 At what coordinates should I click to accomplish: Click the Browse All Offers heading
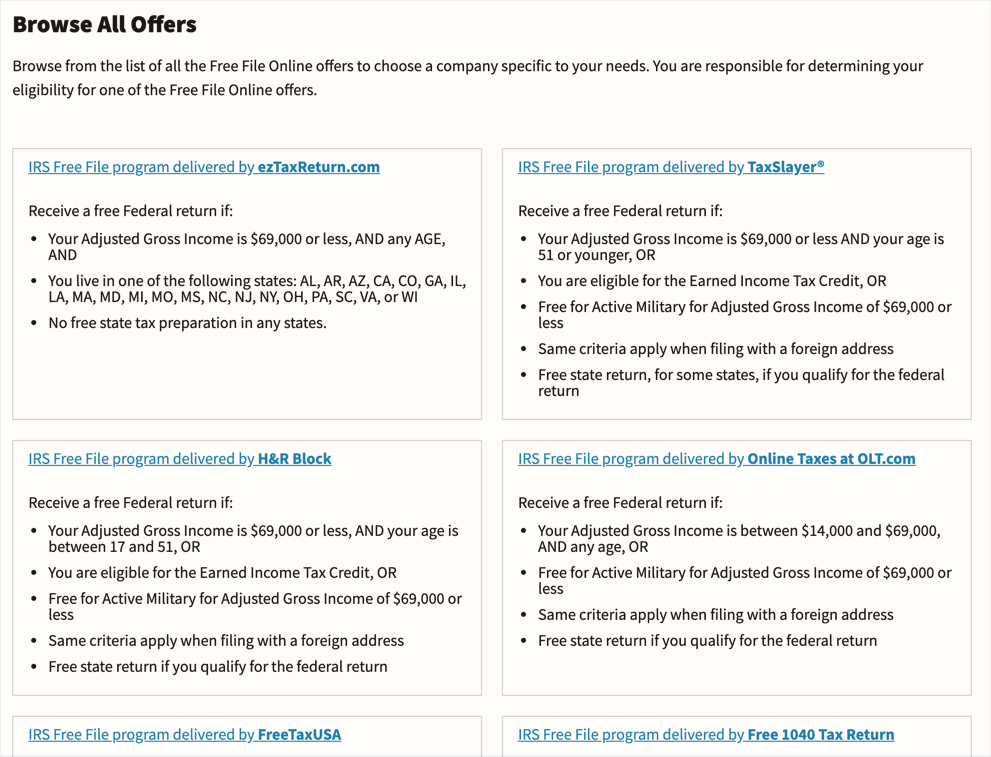pos(104,25)
